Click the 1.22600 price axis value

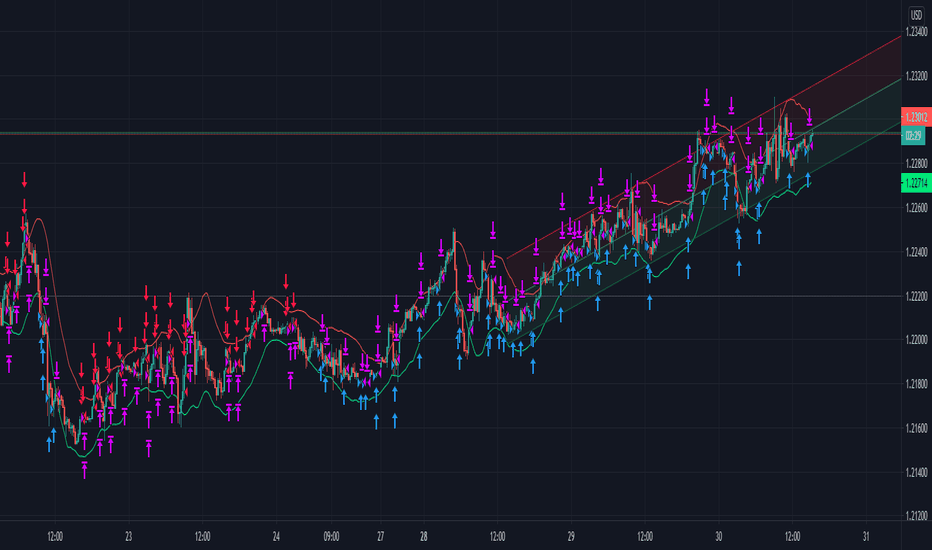pyautogui.click(x=917, y=208)
